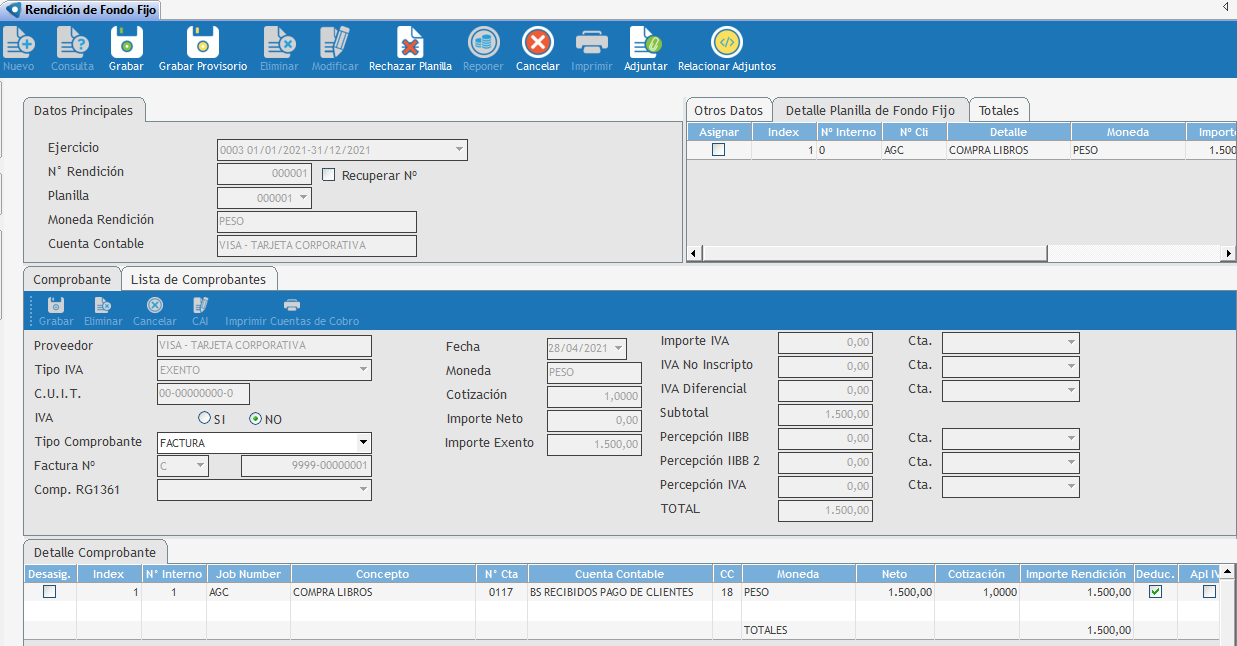Switch to the Totales tab
The width and height of the screenshot is (1237, 646).
(999, 110)
